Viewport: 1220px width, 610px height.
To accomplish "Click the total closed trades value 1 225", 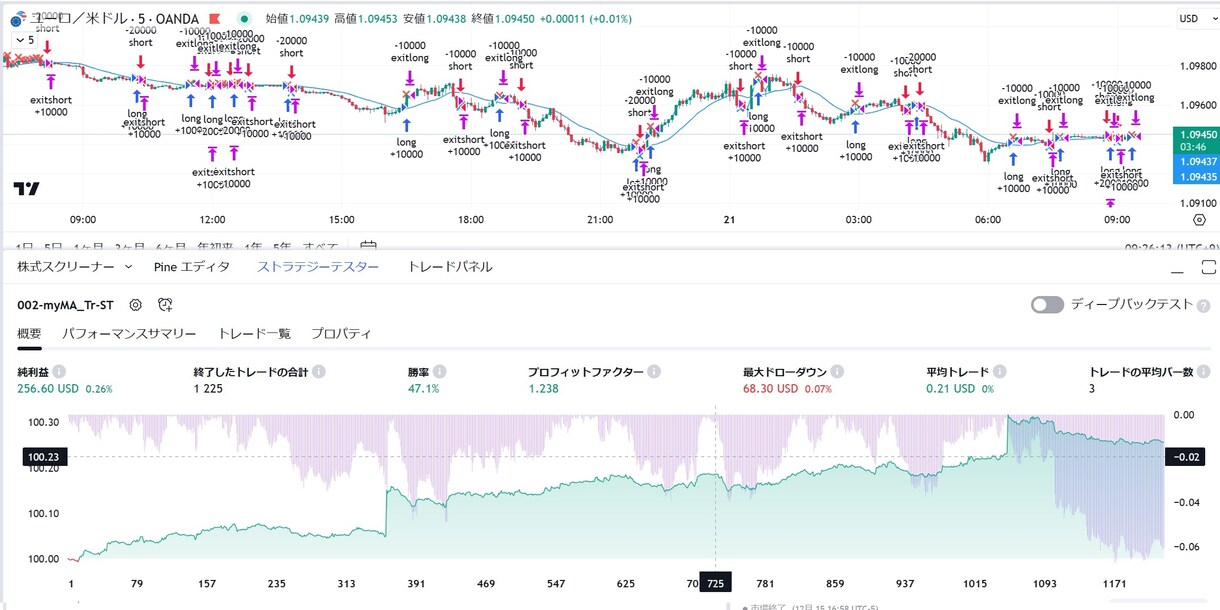I will 210,388.
